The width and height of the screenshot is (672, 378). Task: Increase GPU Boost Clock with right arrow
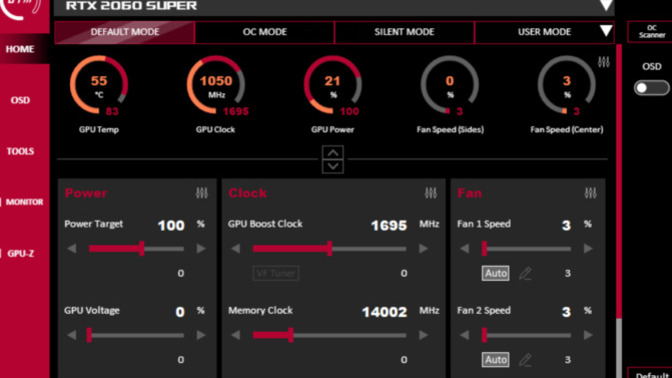[423, 249]
